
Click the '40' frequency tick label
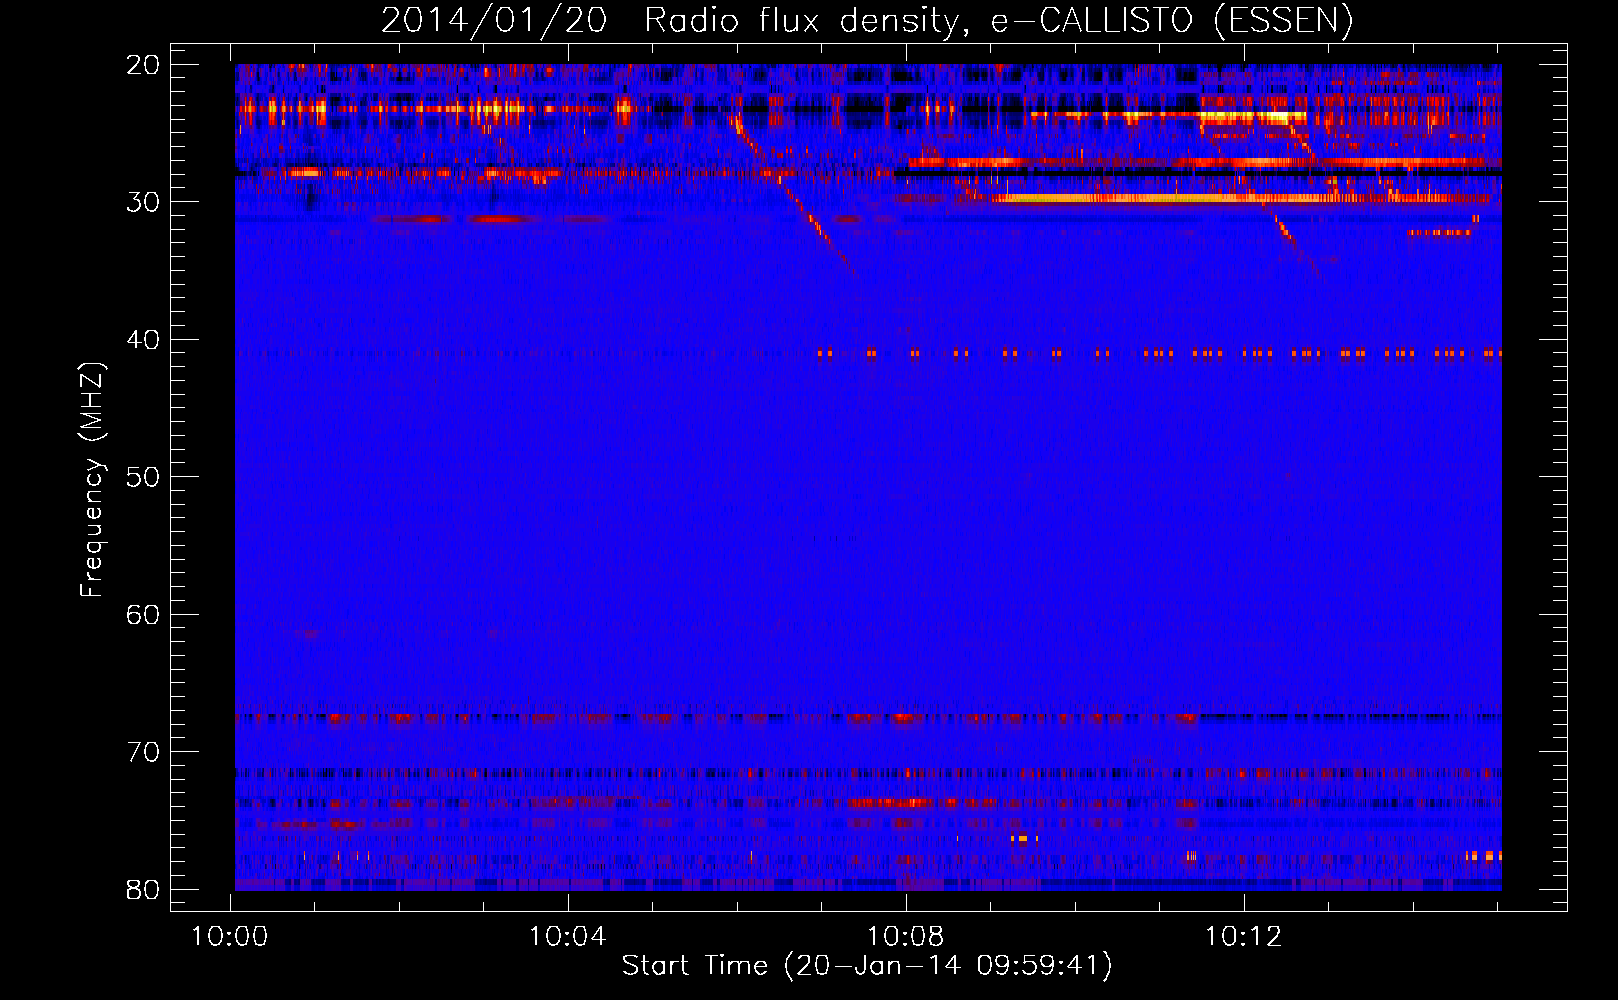click(x=144, y=340)
